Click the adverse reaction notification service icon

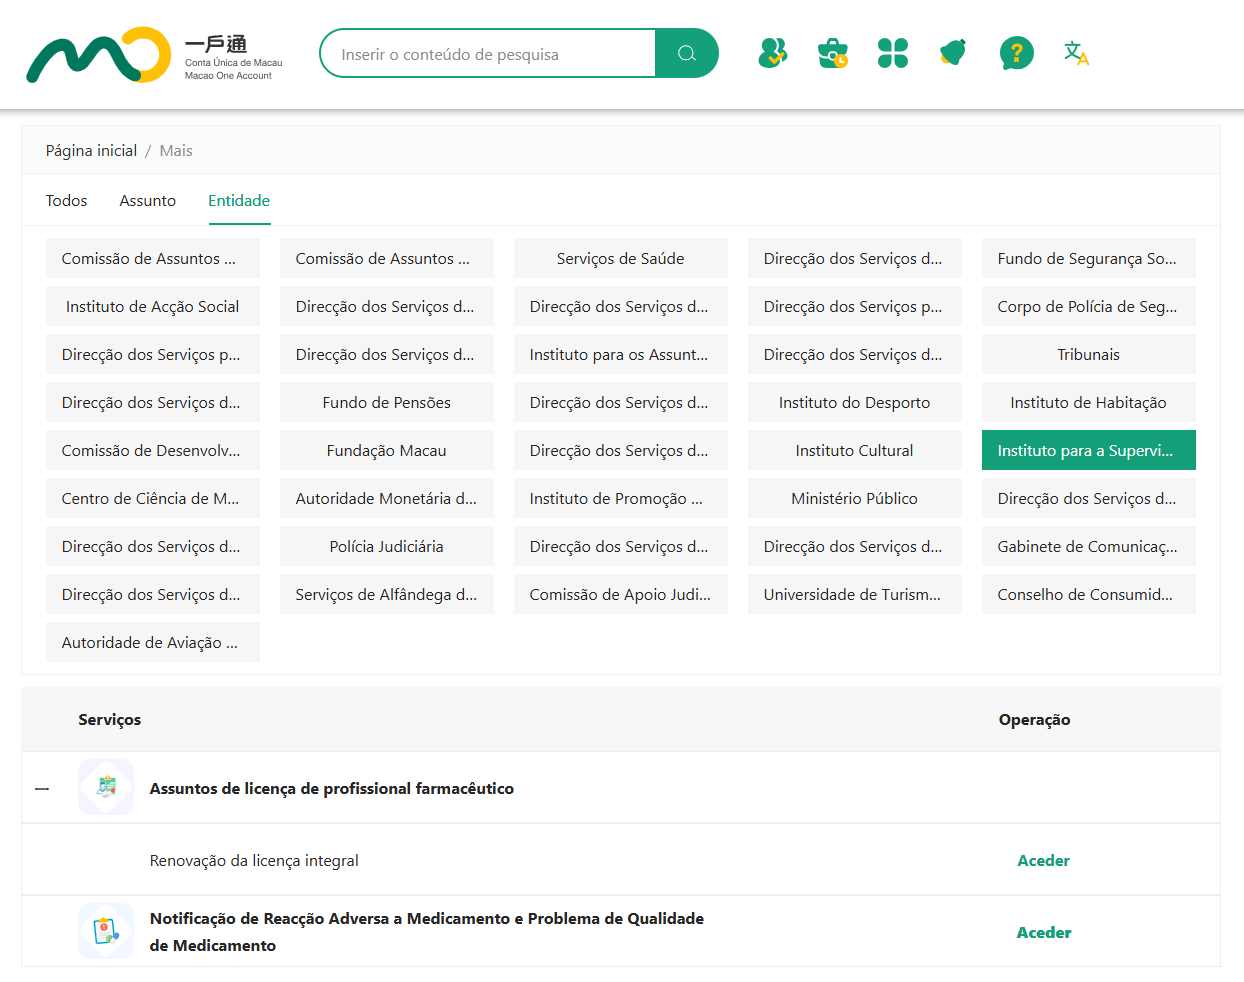(106, 932)
